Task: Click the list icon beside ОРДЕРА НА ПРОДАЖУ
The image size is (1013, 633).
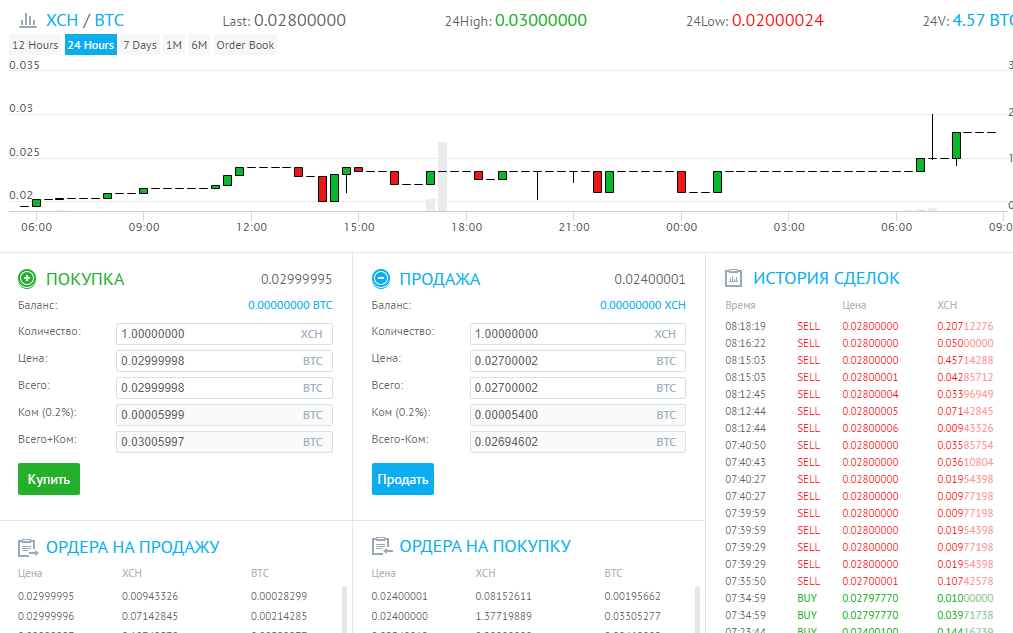Action: coord(28,546)
